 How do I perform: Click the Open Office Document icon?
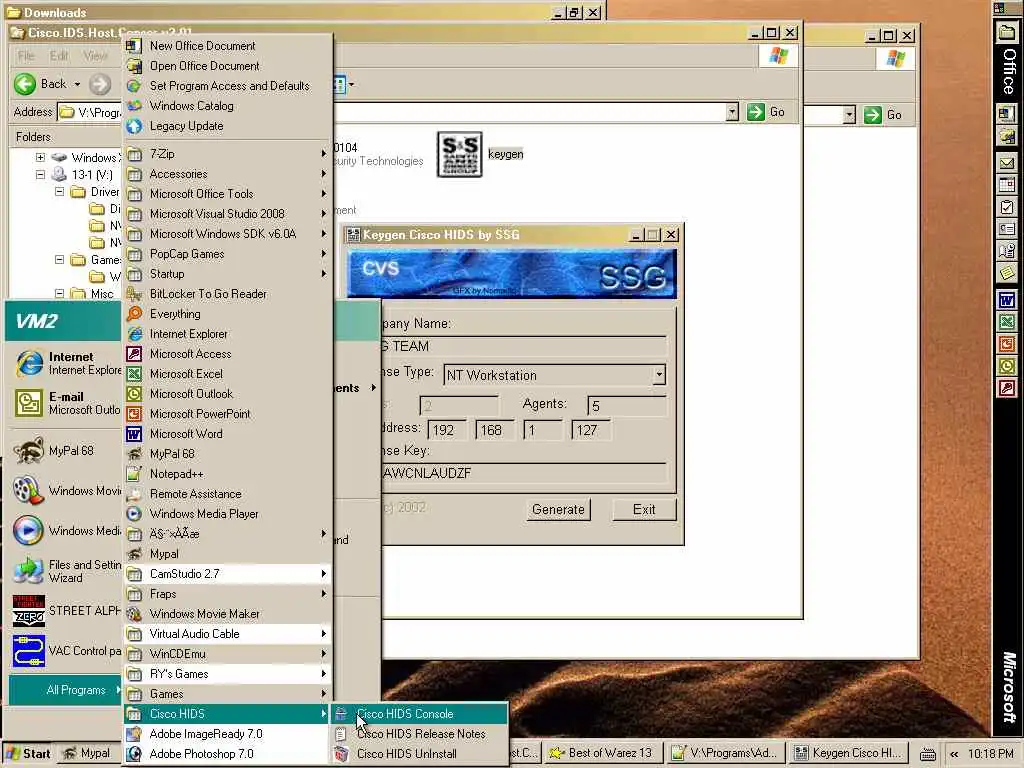134,66
